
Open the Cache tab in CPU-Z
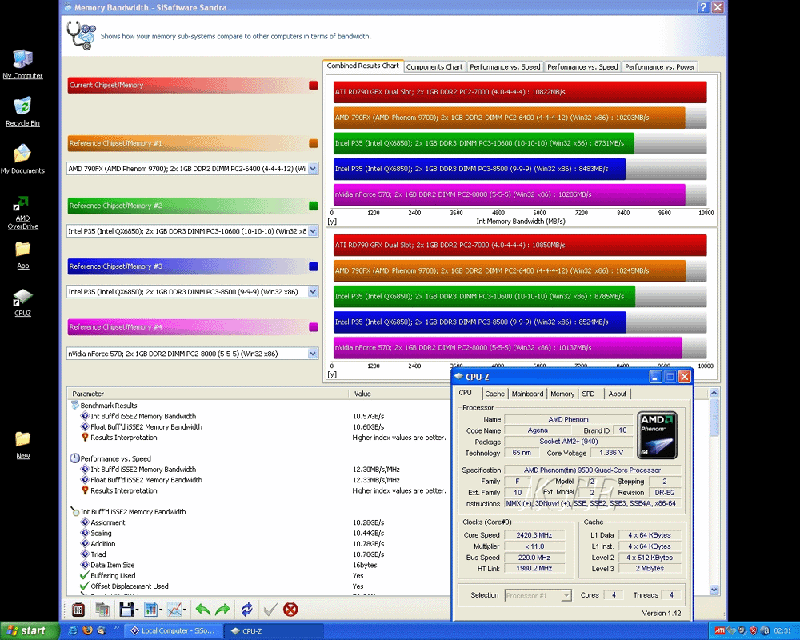[494, 393]
